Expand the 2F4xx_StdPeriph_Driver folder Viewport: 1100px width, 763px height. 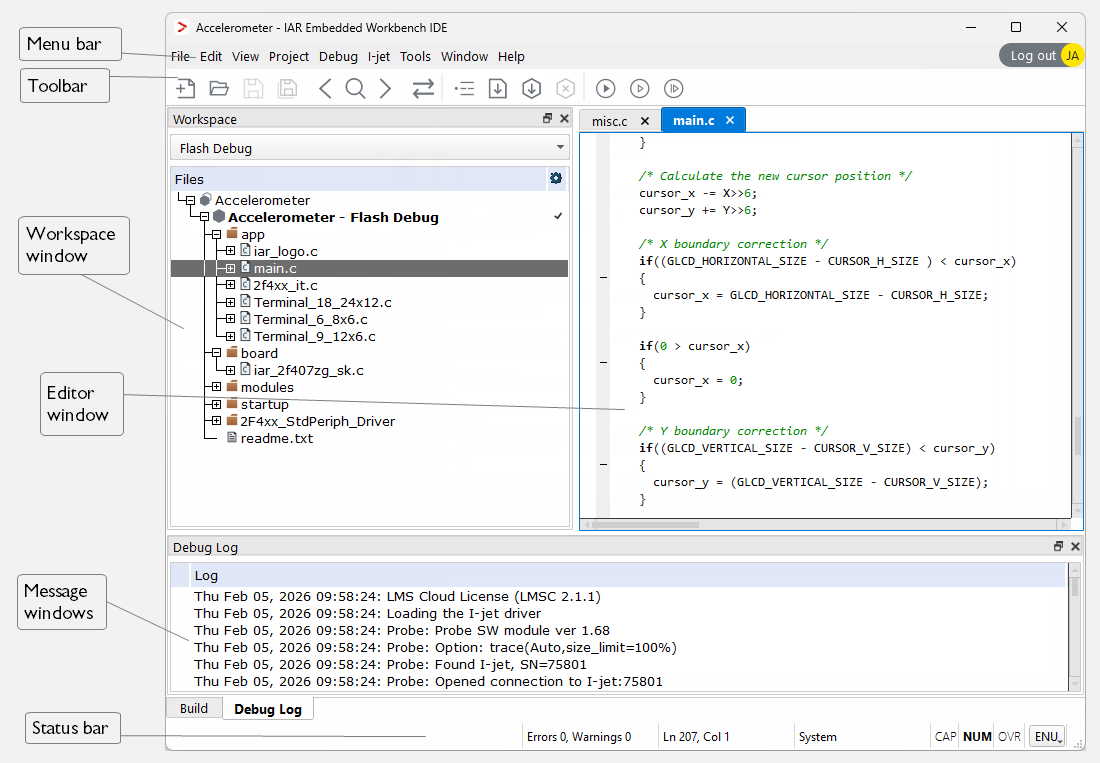tap(217, 421)
